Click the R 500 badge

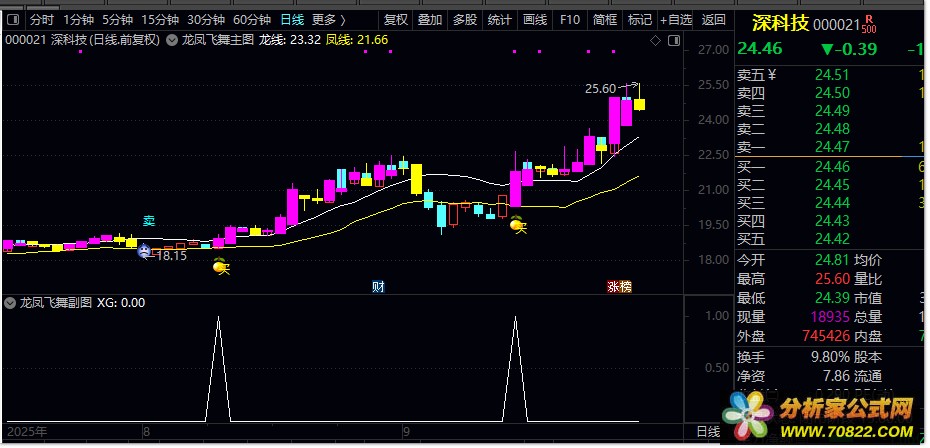(870, 25)
